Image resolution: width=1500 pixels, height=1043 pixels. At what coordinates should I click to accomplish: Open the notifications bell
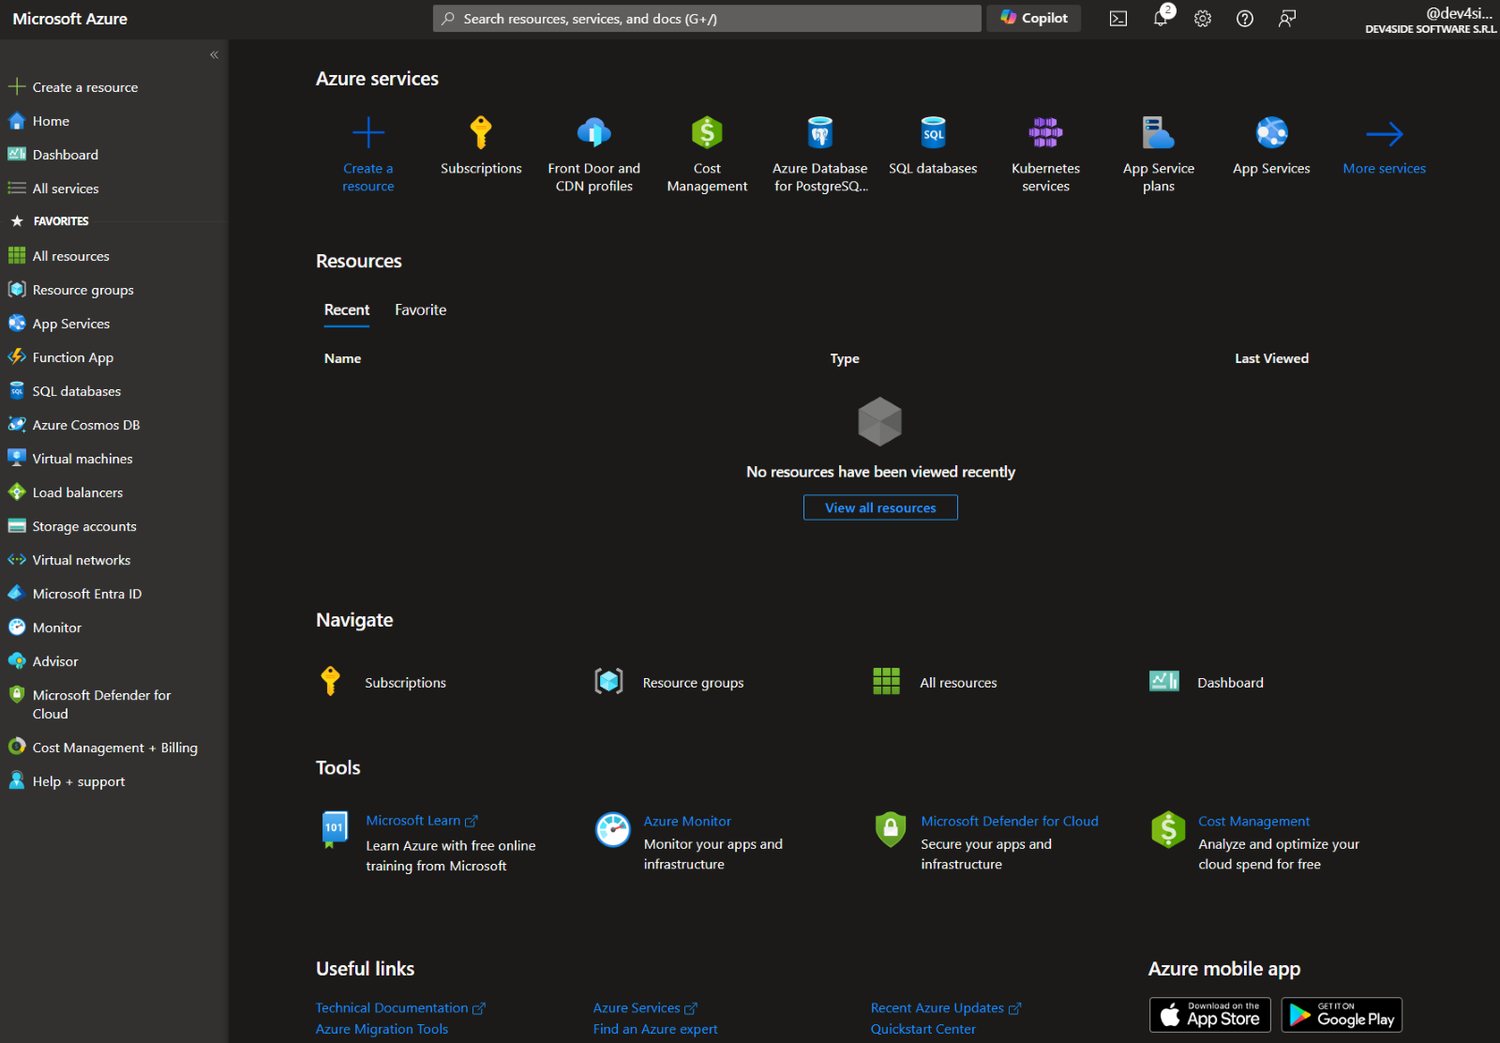point(1161,18)
